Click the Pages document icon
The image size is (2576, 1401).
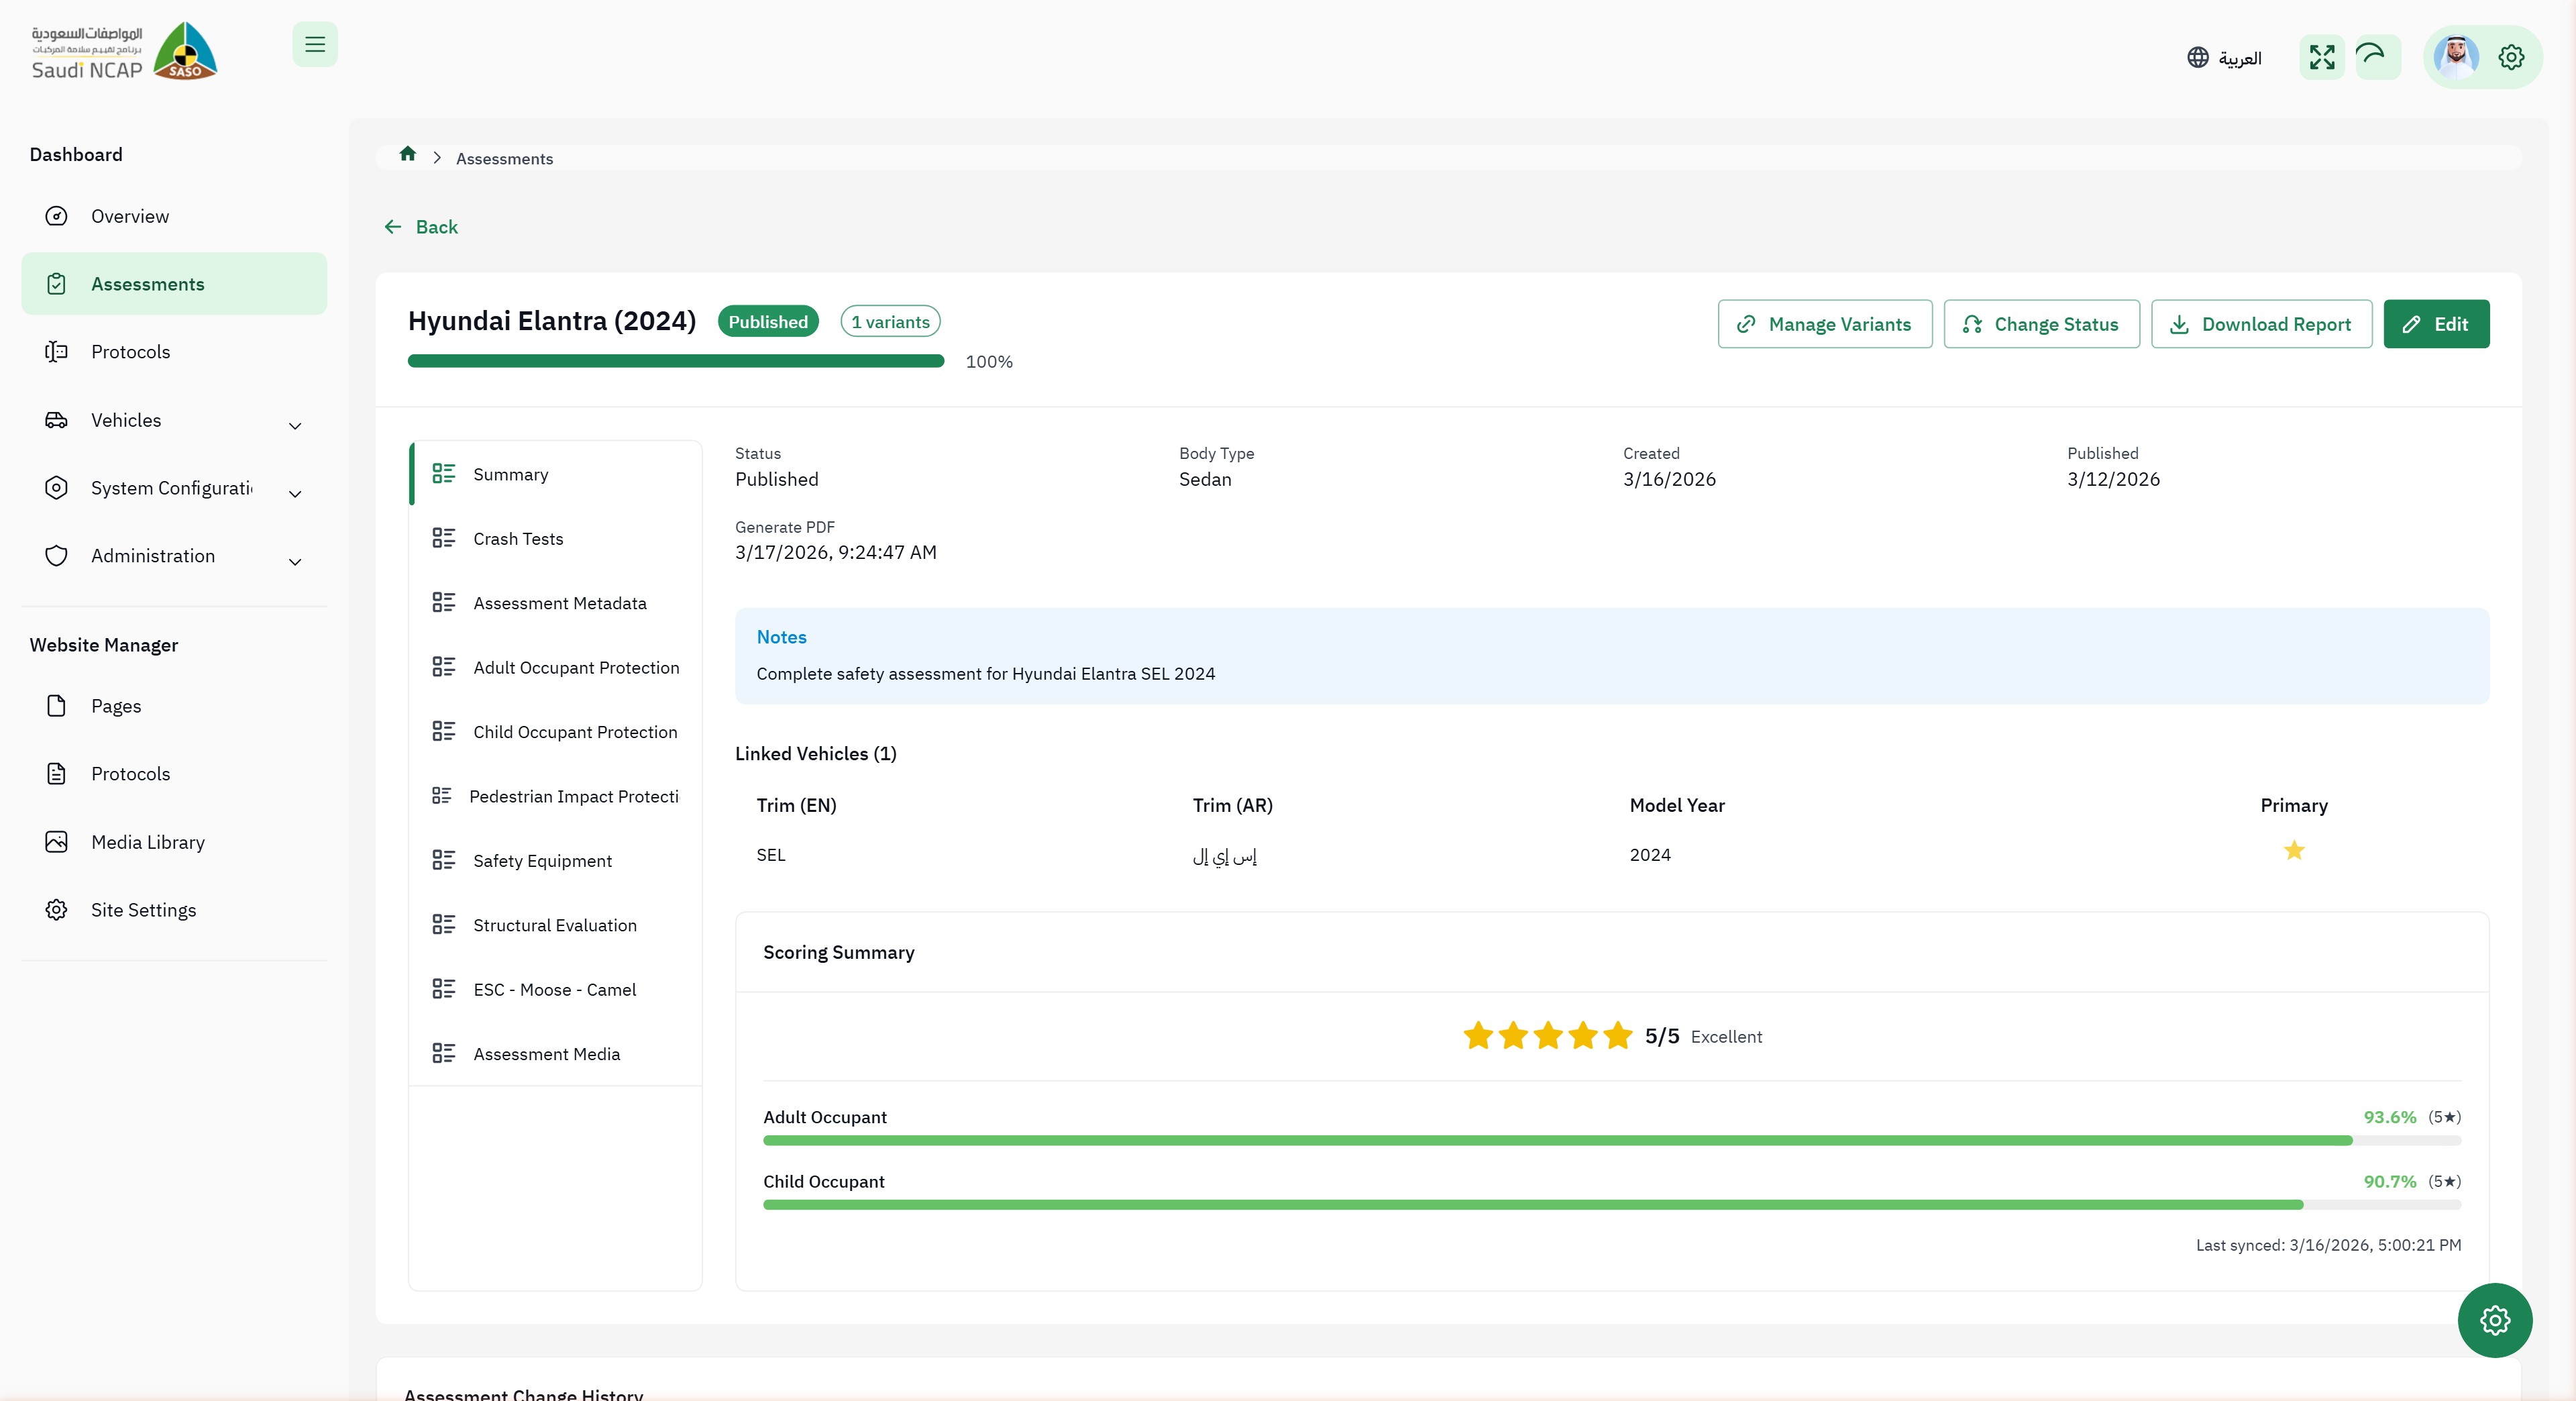pyautogui.click(x=56, y=706)
